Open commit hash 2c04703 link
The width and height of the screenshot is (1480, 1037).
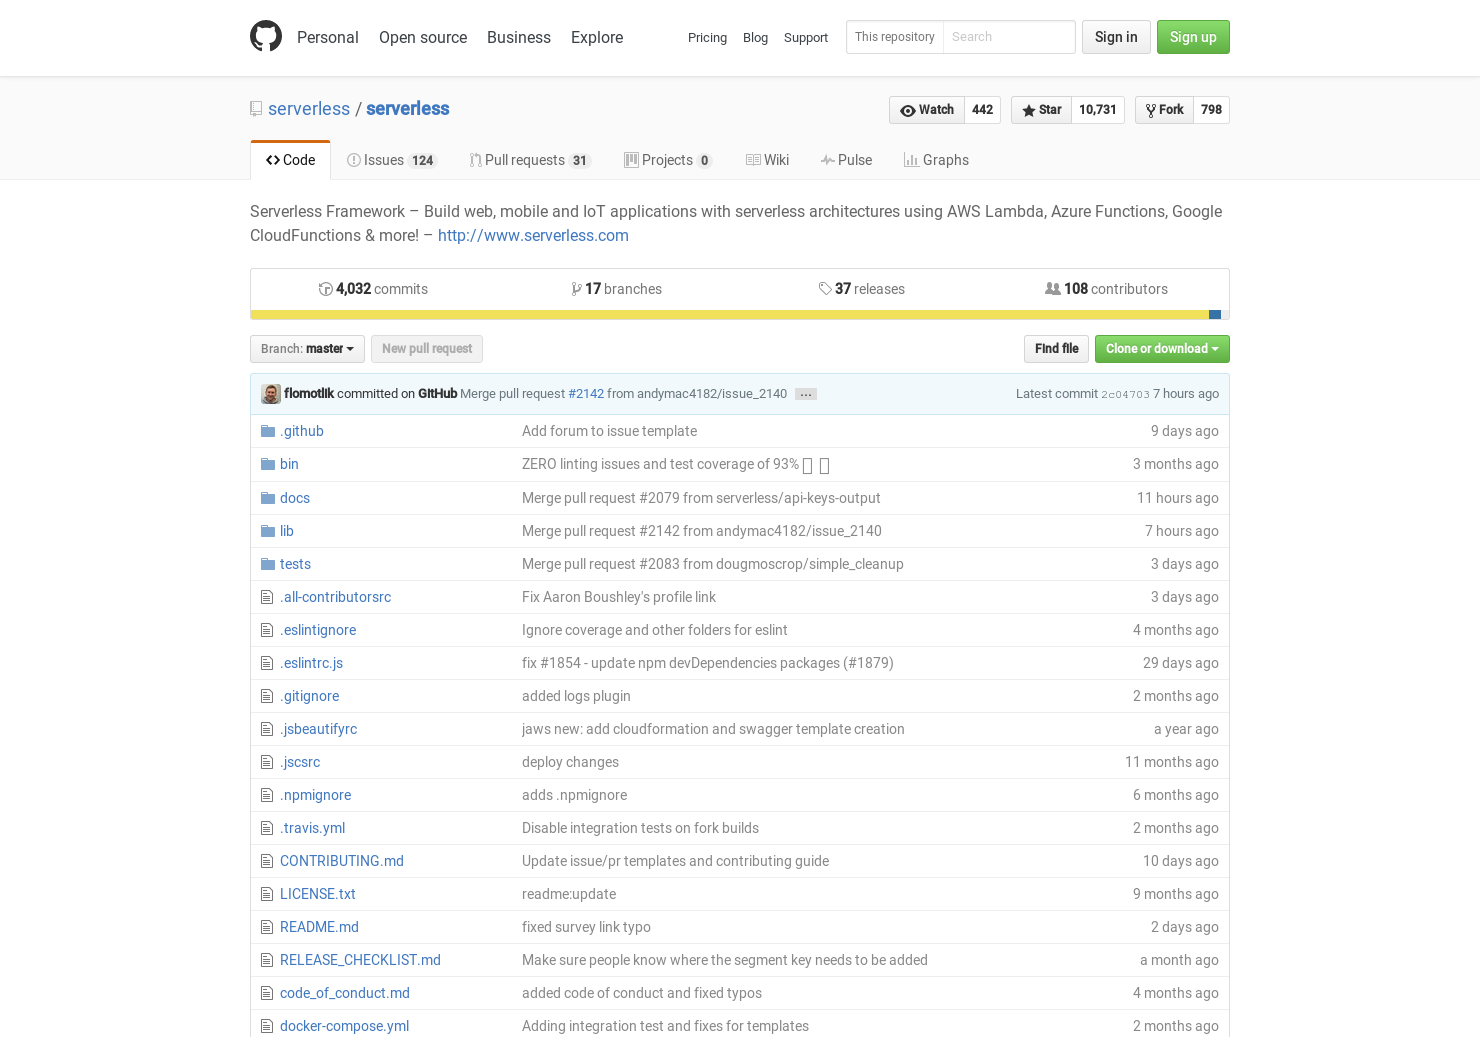tap(1125, 394)
